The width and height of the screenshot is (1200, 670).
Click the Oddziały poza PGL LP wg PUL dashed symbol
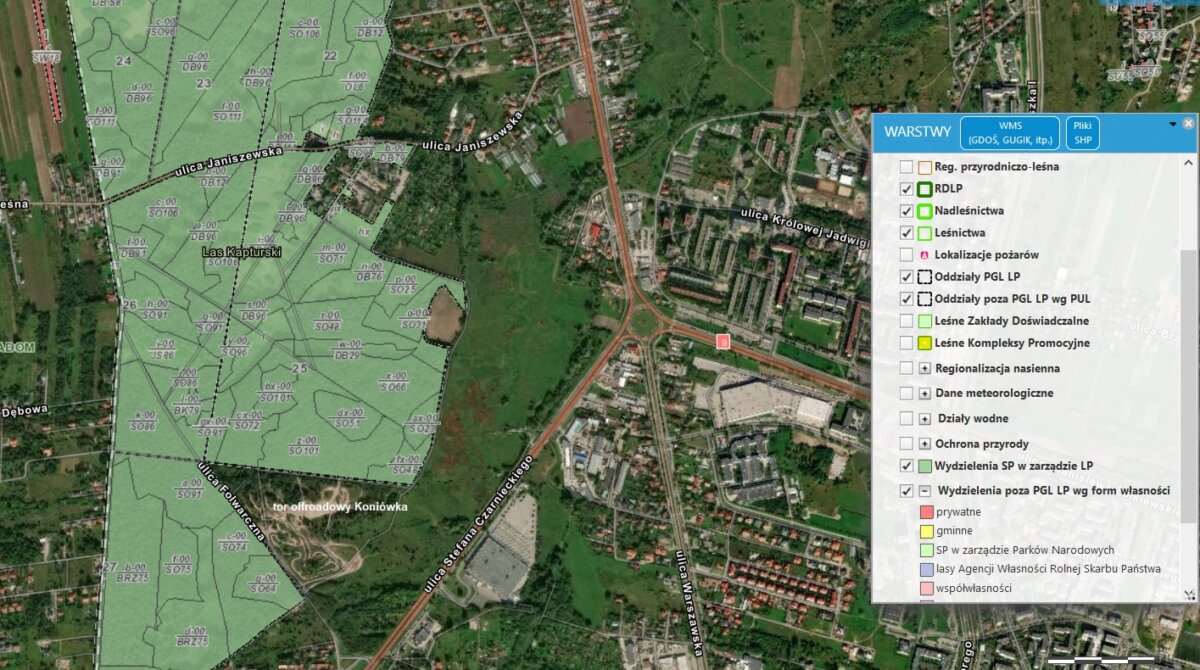pos(925,299)
